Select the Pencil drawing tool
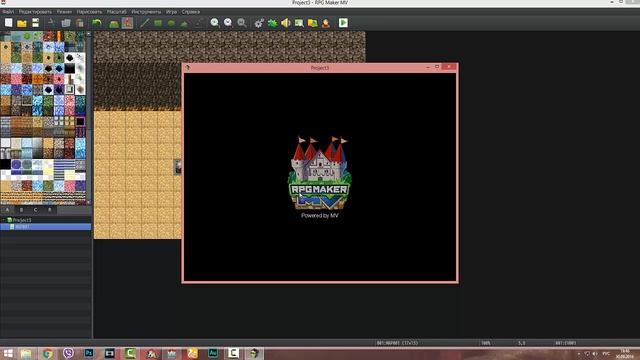Screen dimensions: 640x360 point(144,23)
